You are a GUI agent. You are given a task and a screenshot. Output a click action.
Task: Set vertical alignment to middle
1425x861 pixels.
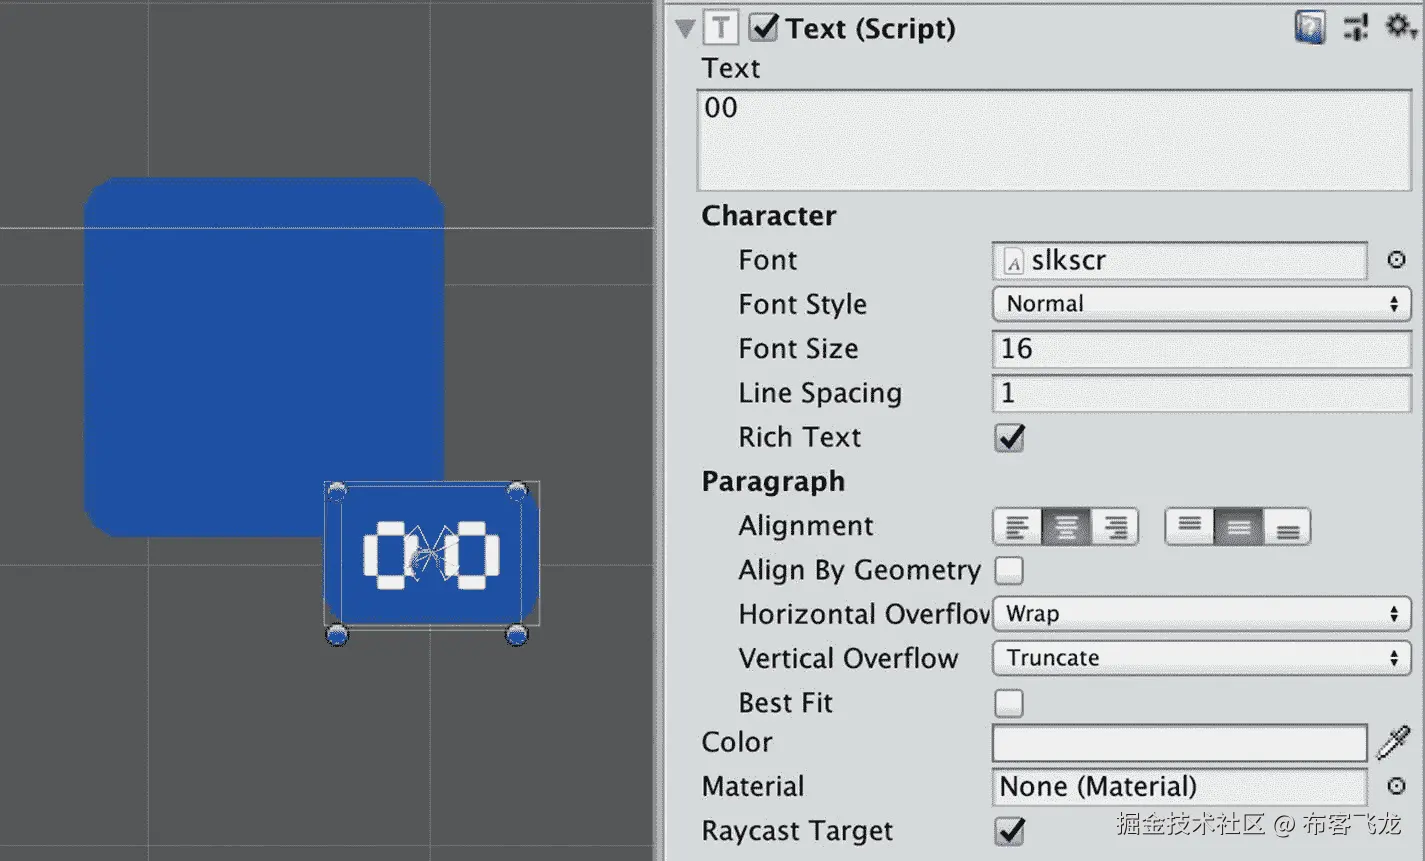click(x=1238, y=526)
